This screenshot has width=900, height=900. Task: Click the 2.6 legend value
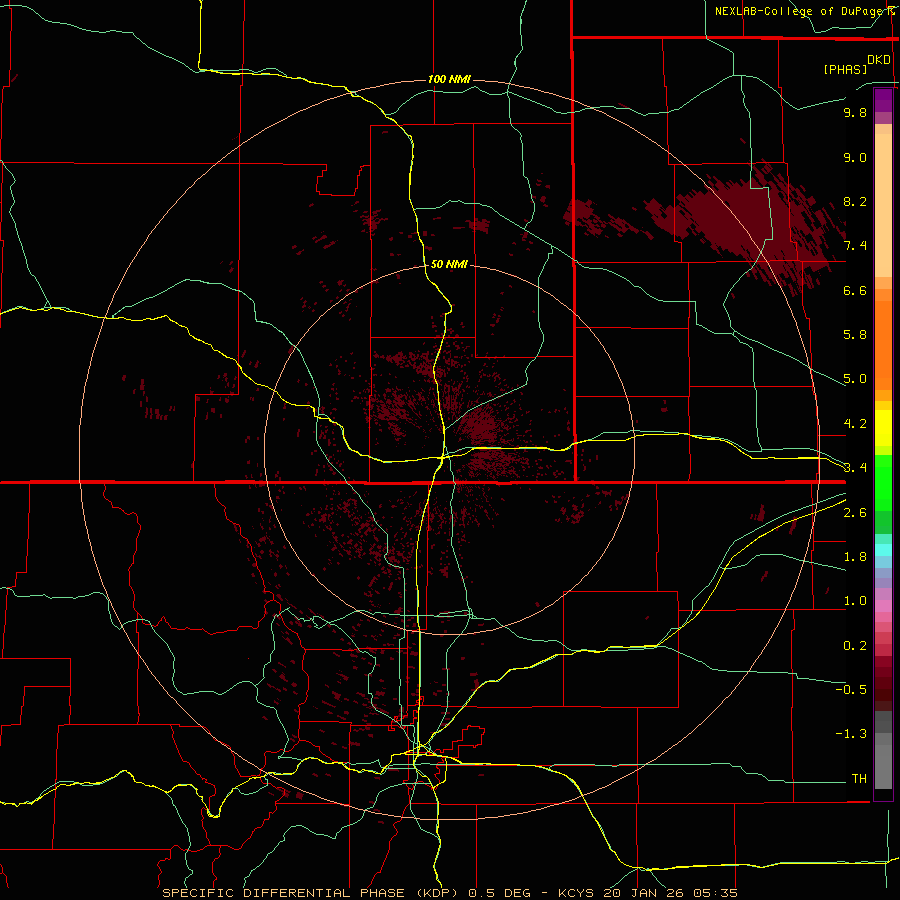(855, 513)
